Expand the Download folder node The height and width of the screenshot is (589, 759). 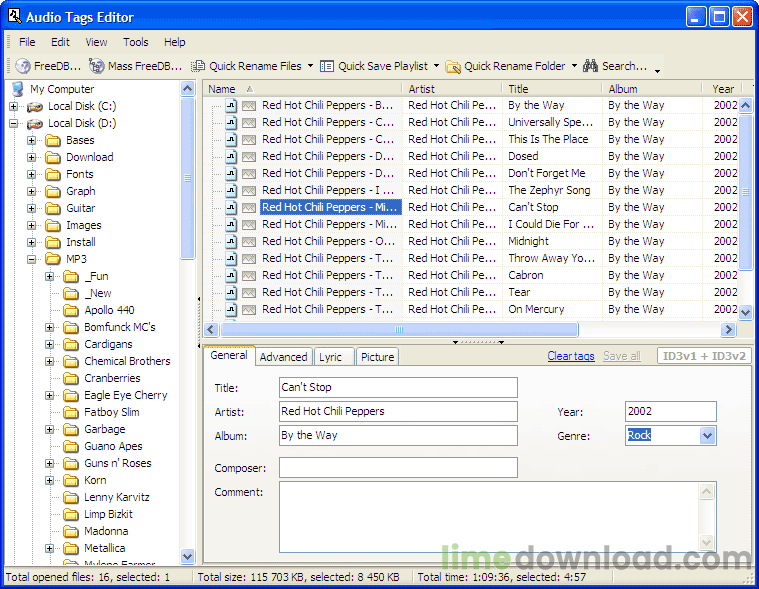click(31, 158)
